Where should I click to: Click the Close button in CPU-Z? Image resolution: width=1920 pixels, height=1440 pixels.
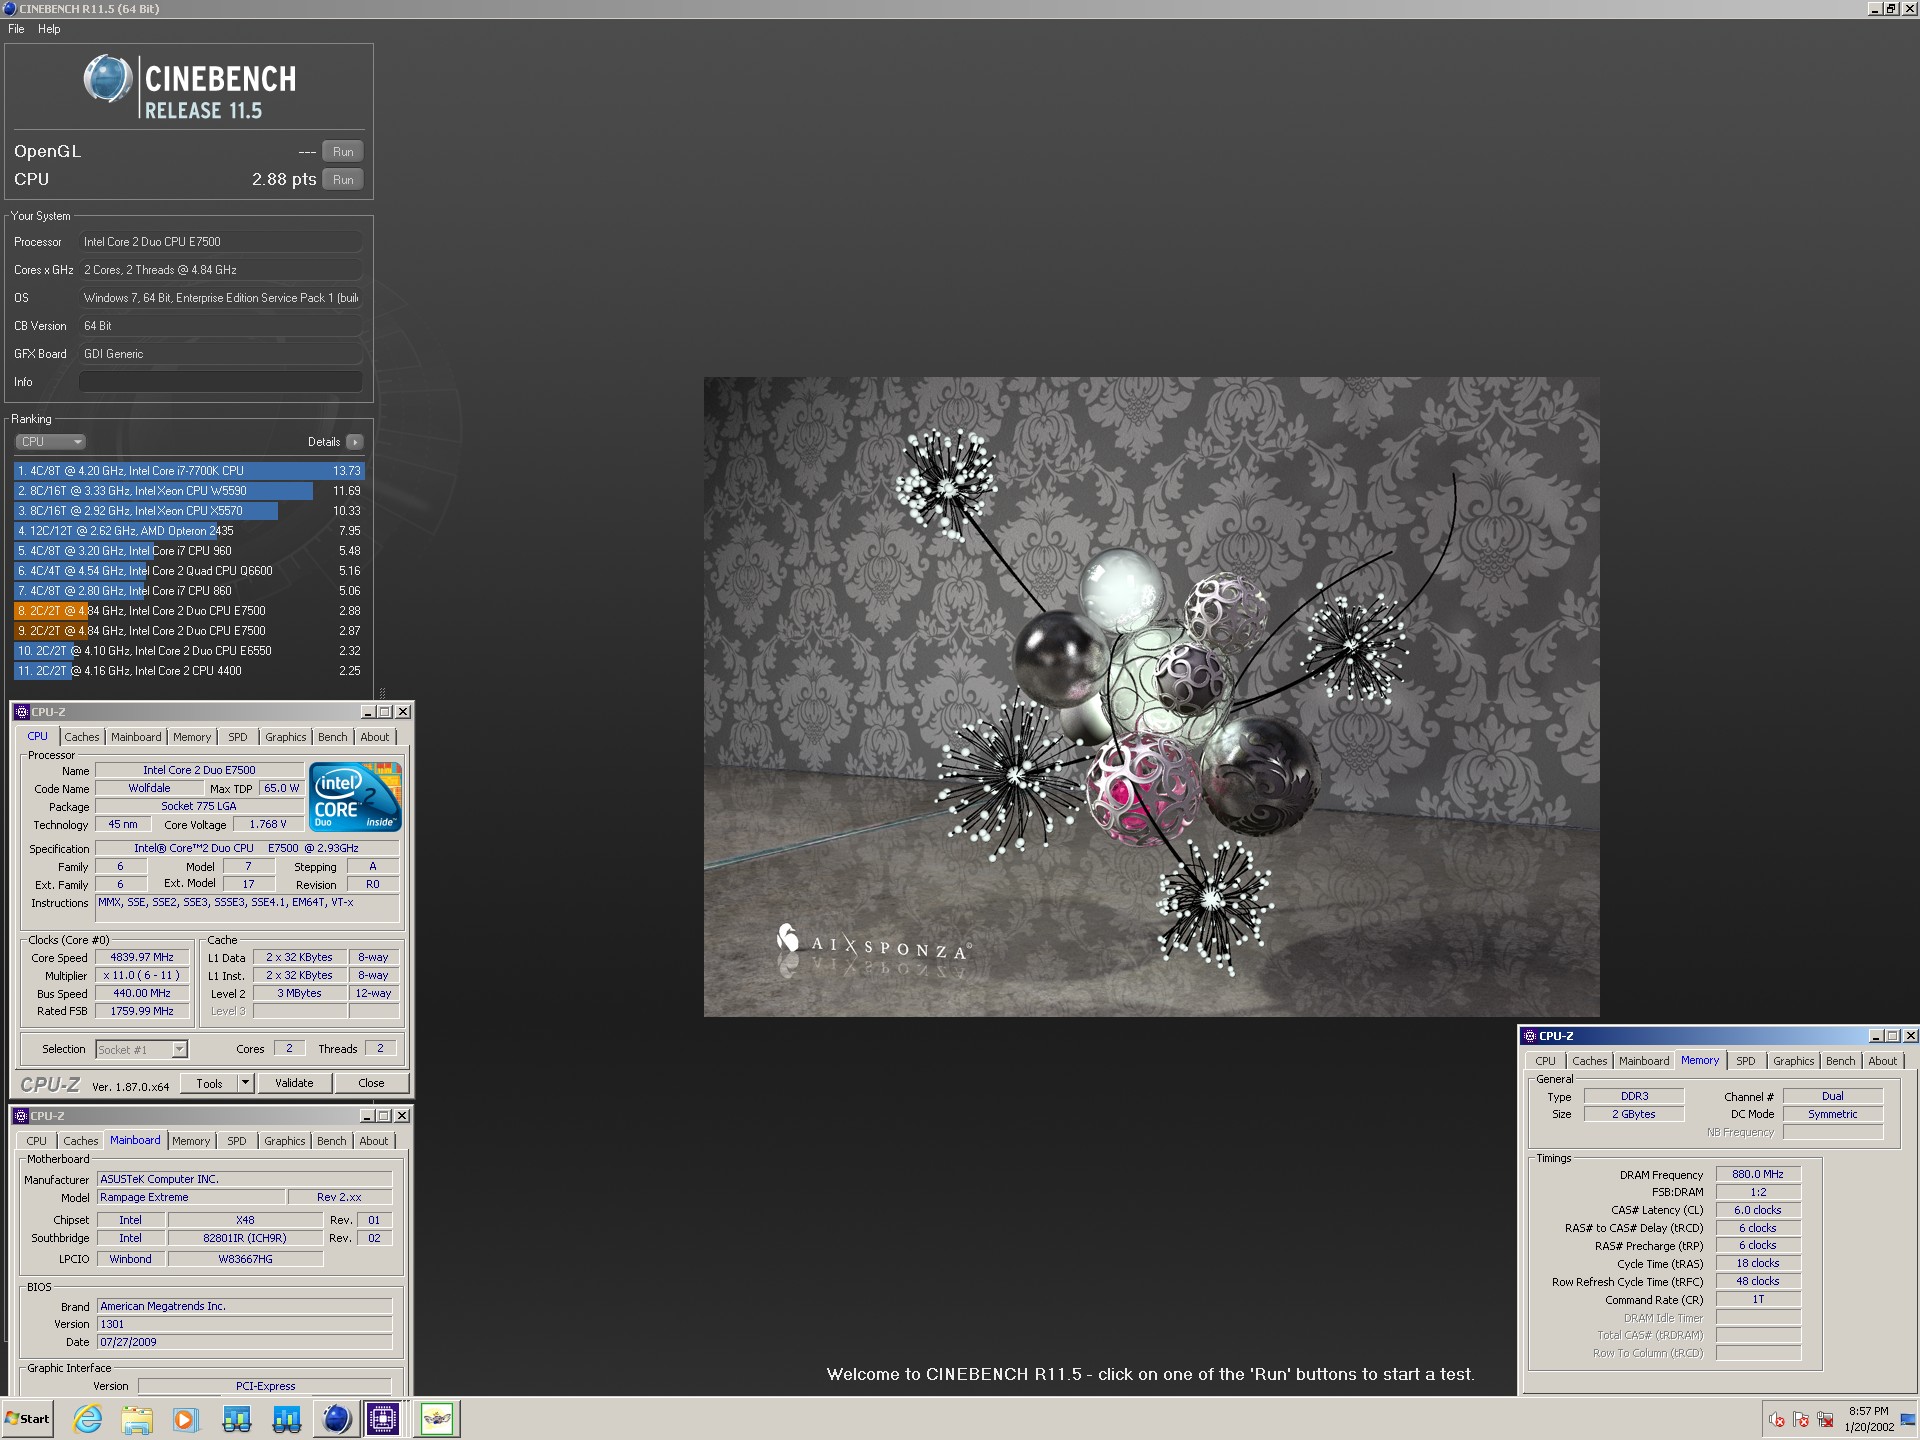(371, 1083)
